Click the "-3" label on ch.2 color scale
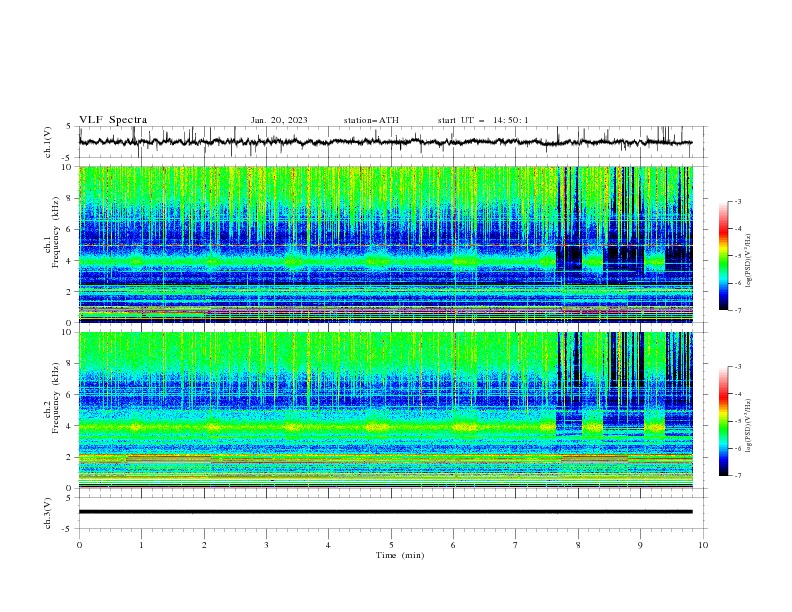This screenshot has height=612, width=792. [x=738, y=367]
